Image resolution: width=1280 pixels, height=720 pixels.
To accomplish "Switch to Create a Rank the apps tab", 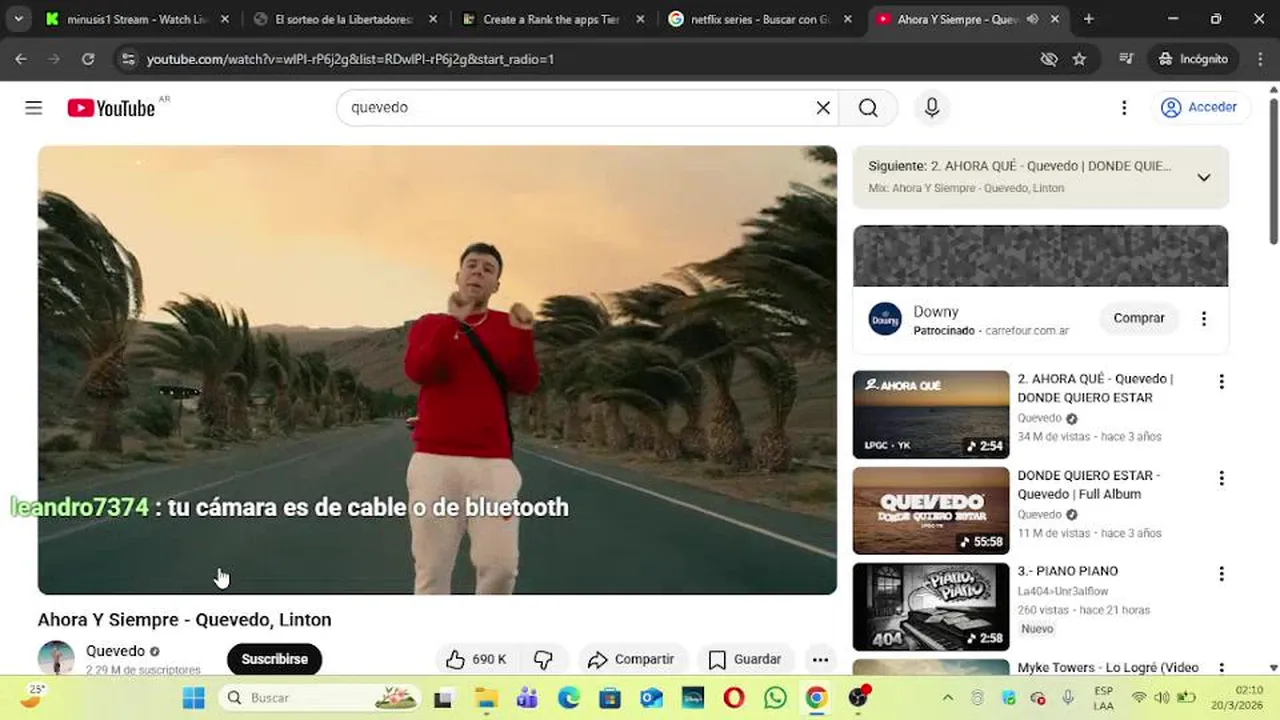I will tap(553, 19).
